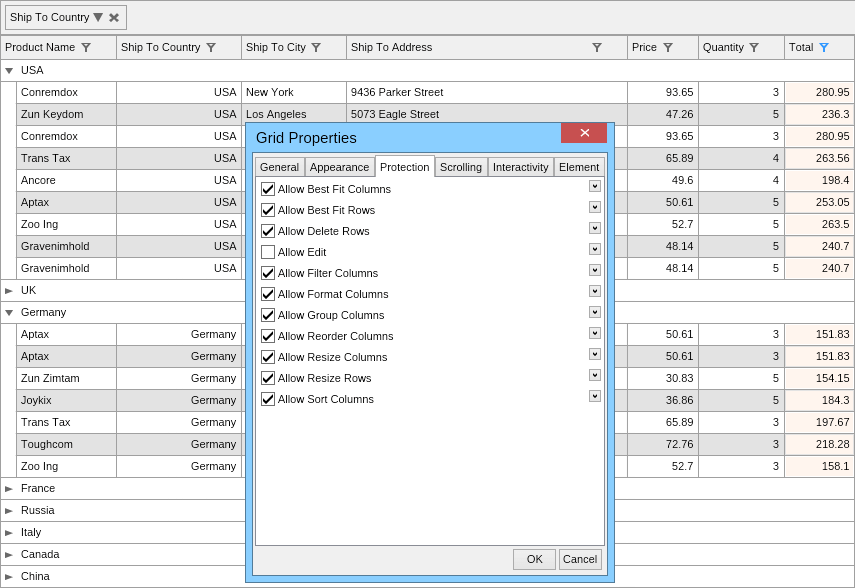
Task: Click the filter icon in Product Name header
Action: point(86,47)
